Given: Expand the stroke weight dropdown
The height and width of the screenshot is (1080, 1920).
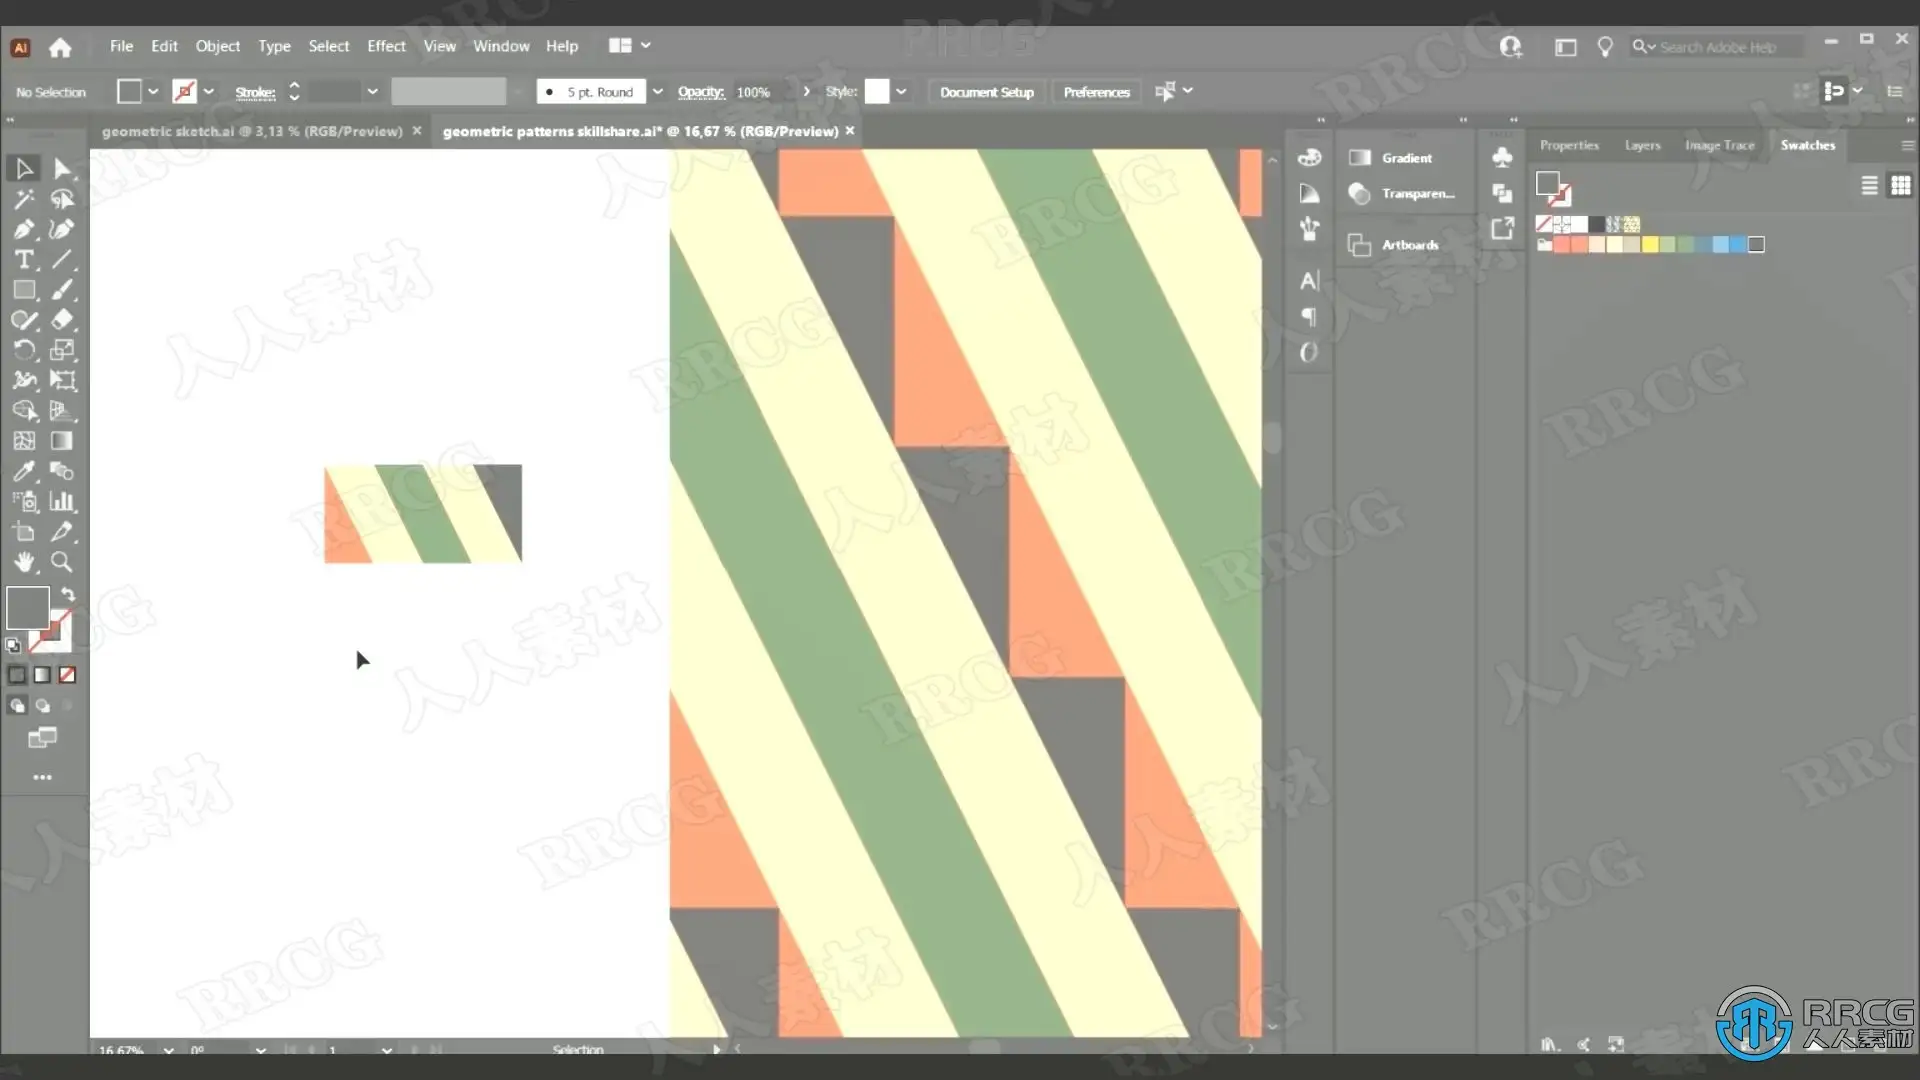Looking at the screenshot, I should pos(372,92).
